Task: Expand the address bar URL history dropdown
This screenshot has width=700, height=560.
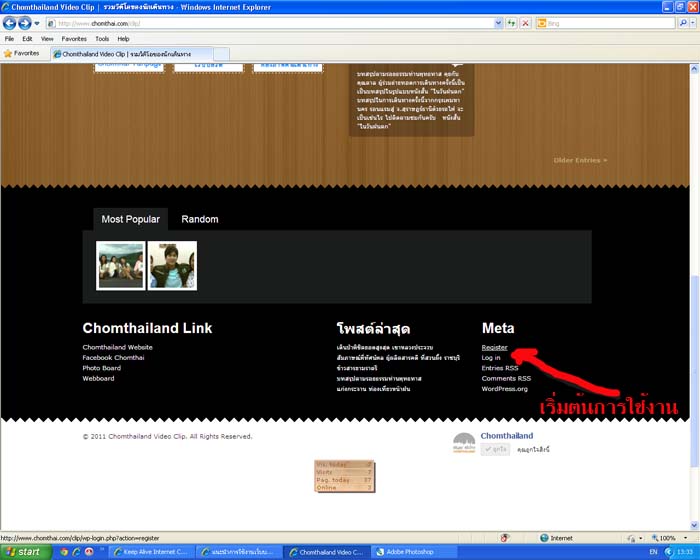Action: [x=499, y=23]
